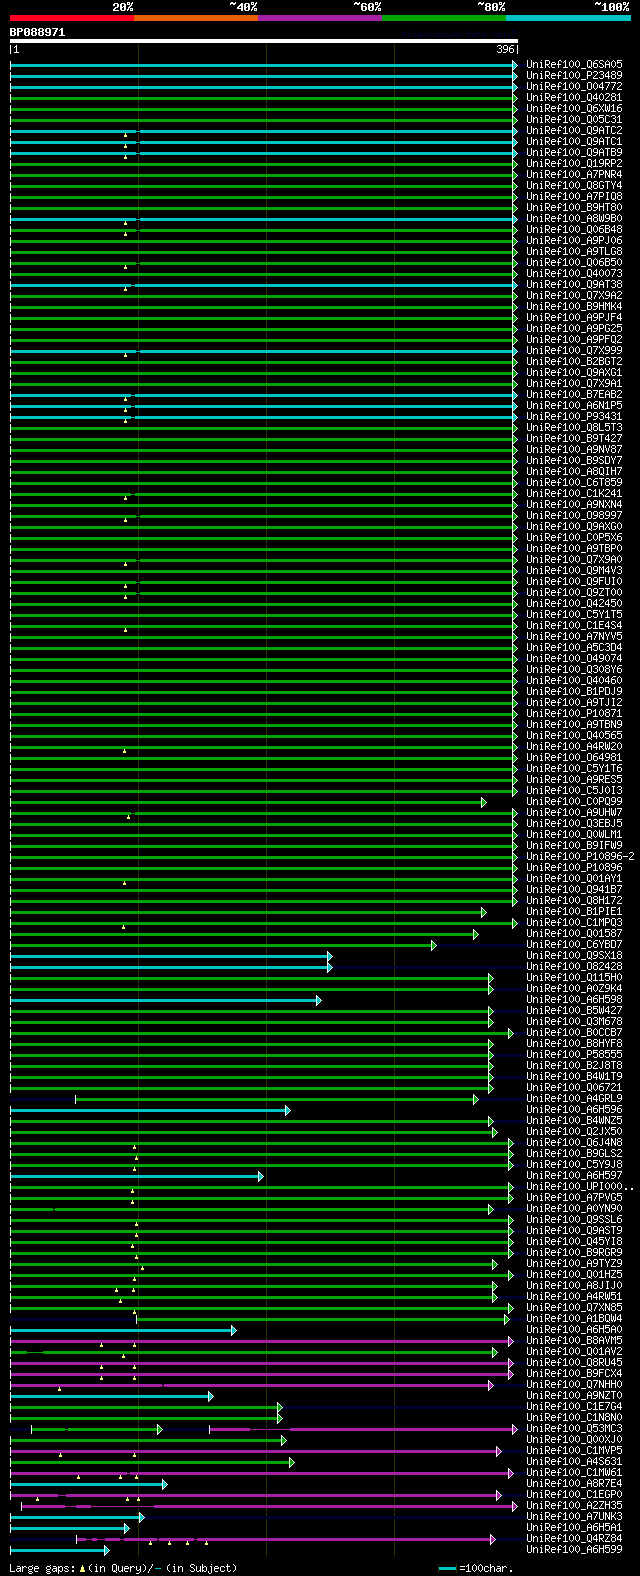Select the UniRef100_O98997 label
This screenshot has width=640, height=1576.
[x=574, y=516]
